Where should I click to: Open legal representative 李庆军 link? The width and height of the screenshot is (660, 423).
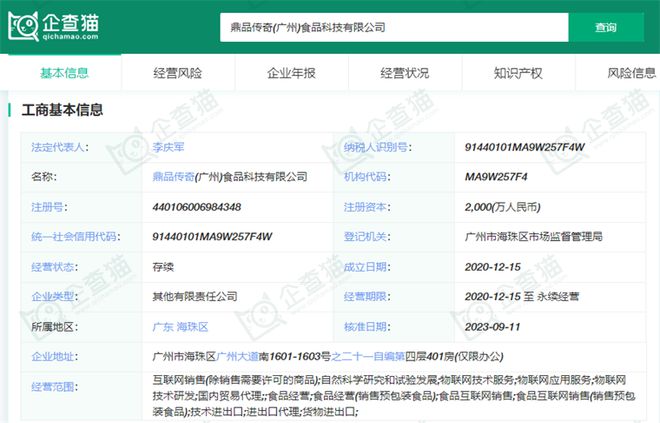click(x=168, y=146)
